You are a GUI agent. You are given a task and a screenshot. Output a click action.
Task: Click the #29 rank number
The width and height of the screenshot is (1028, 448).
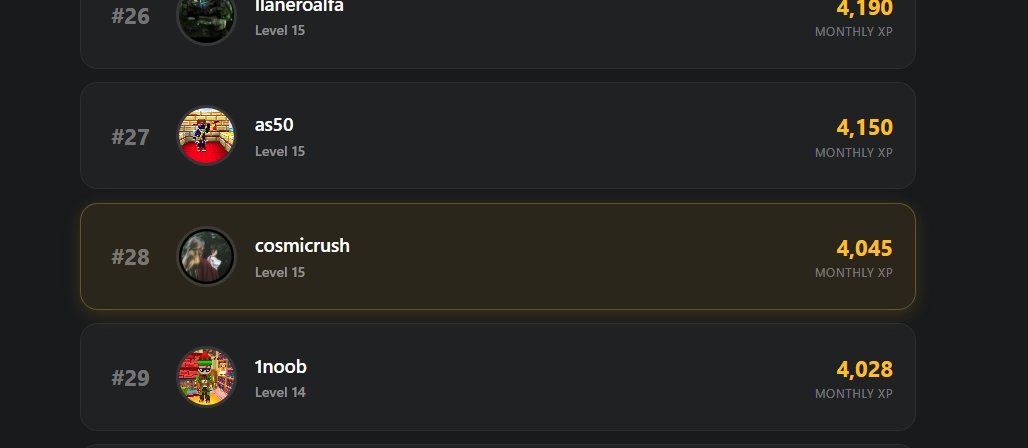(130, 378)
